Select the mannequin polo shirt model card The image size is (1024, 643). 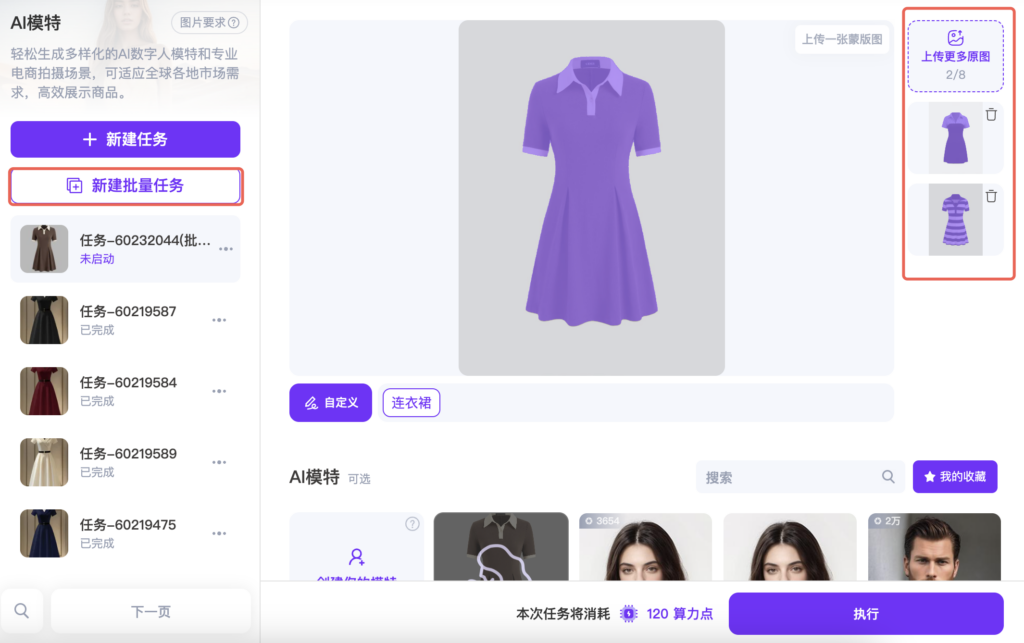point(501,547)
